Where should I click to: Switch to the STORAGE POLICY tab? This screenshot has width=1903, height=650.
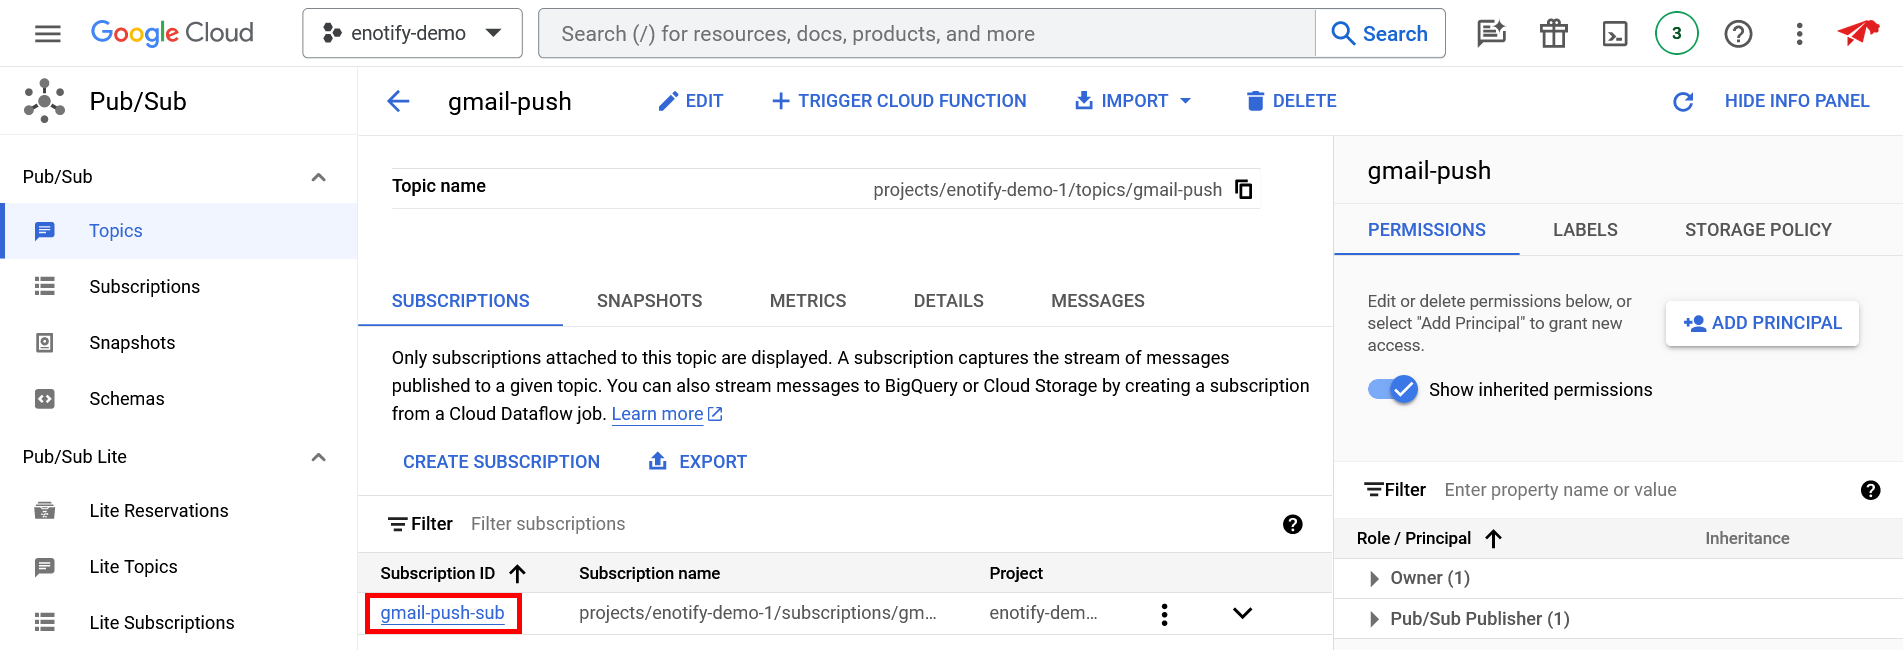click(1757, 230)
